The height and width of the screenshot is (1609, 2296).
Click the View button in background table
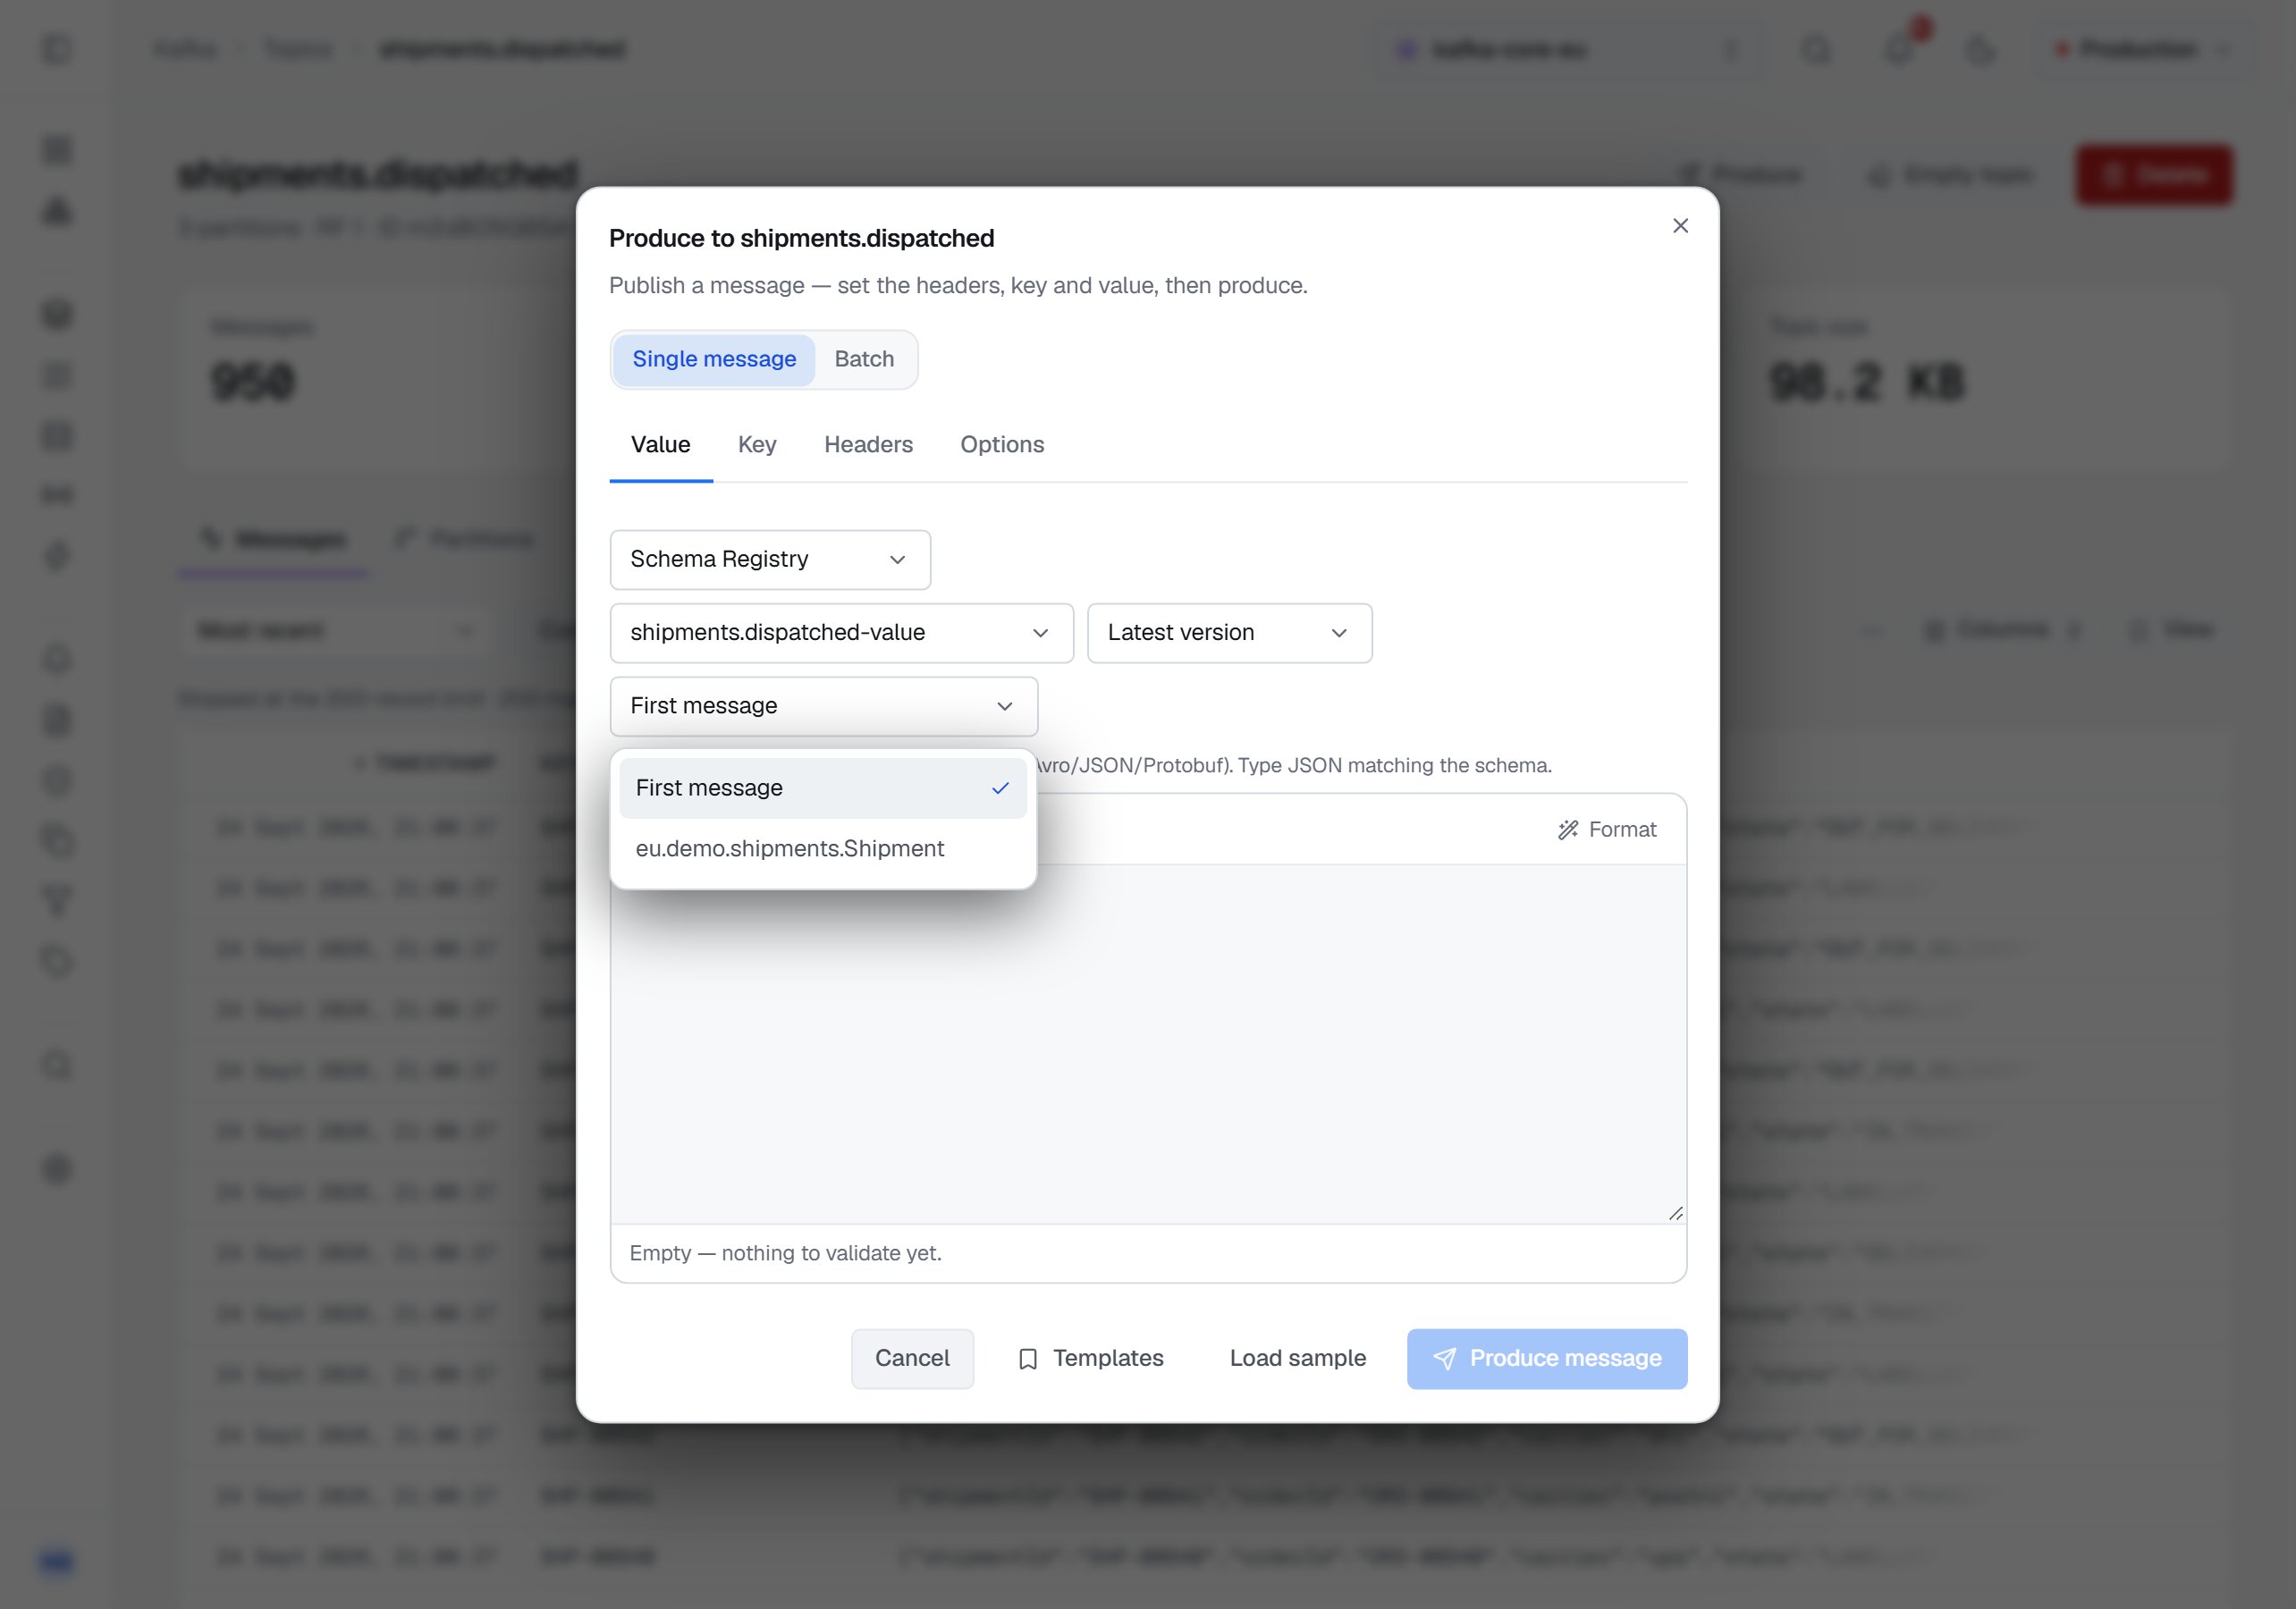tap(2171, 629)
